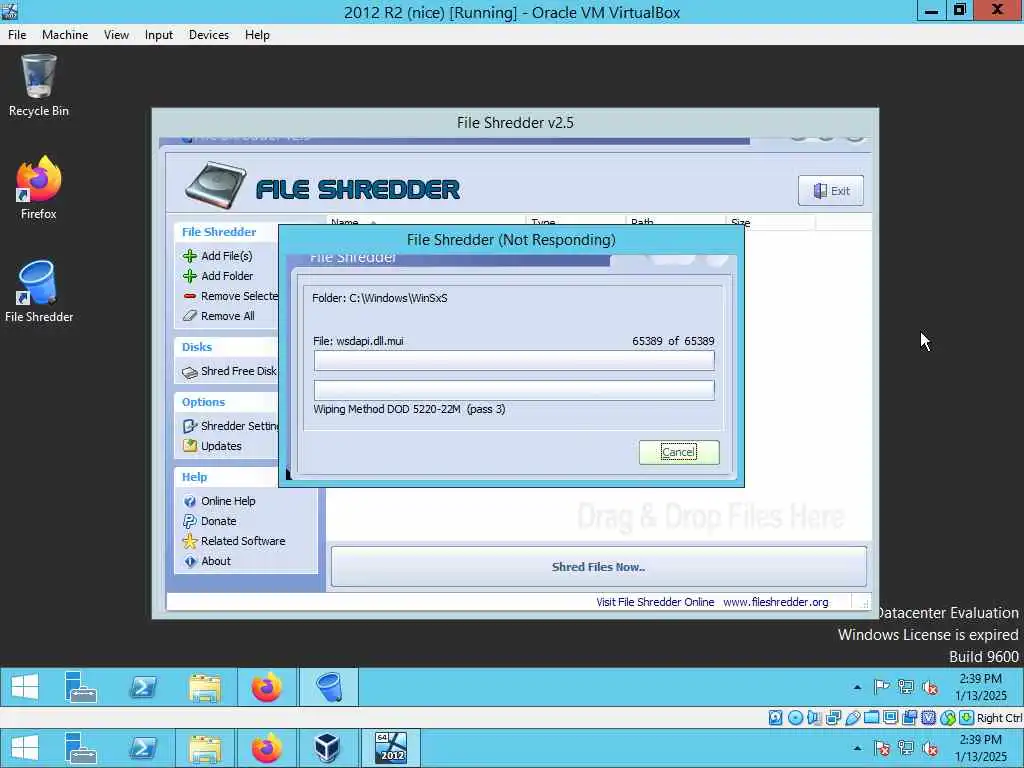Click the guest Action Center flag tray icon
Viewport: 1024px width, 768px height.
(882, 687)
